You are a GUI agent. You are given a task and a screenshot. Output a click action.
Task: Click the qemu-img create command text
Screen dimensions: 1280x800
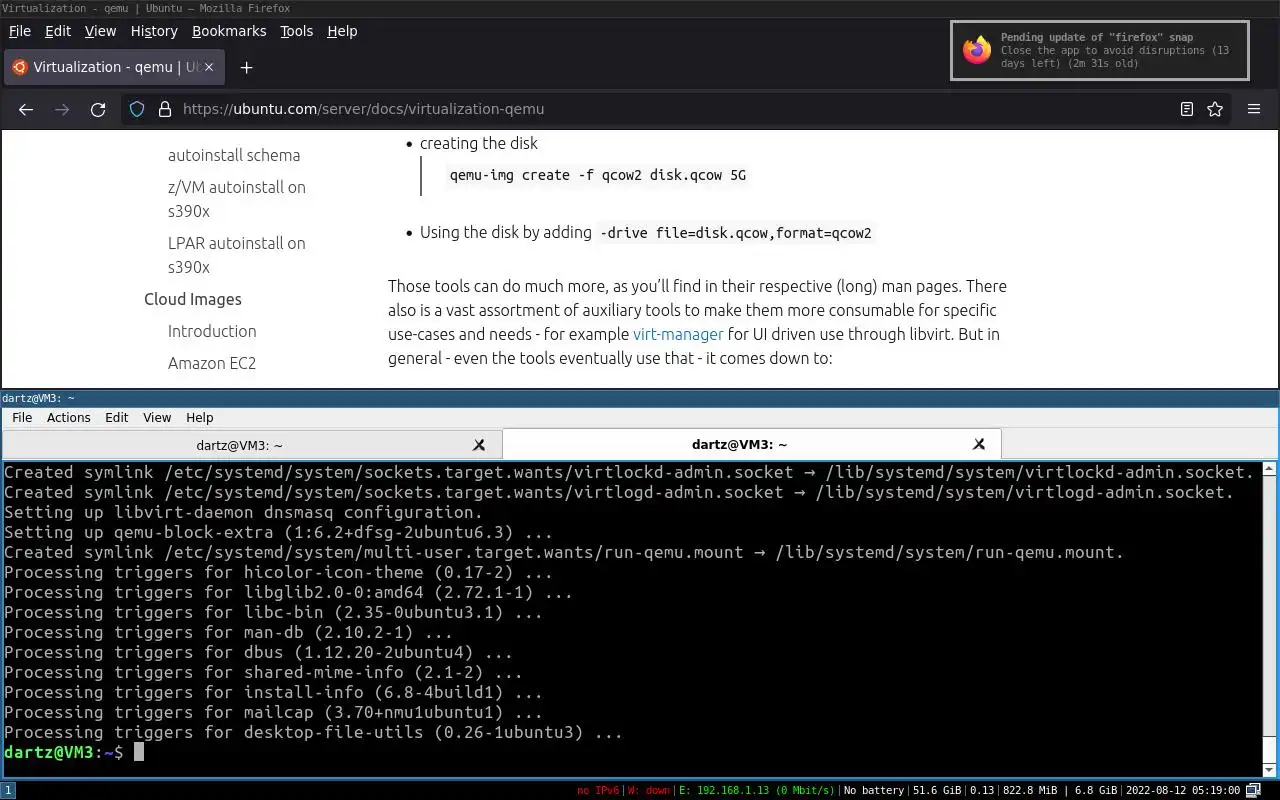tap(598, 175)
